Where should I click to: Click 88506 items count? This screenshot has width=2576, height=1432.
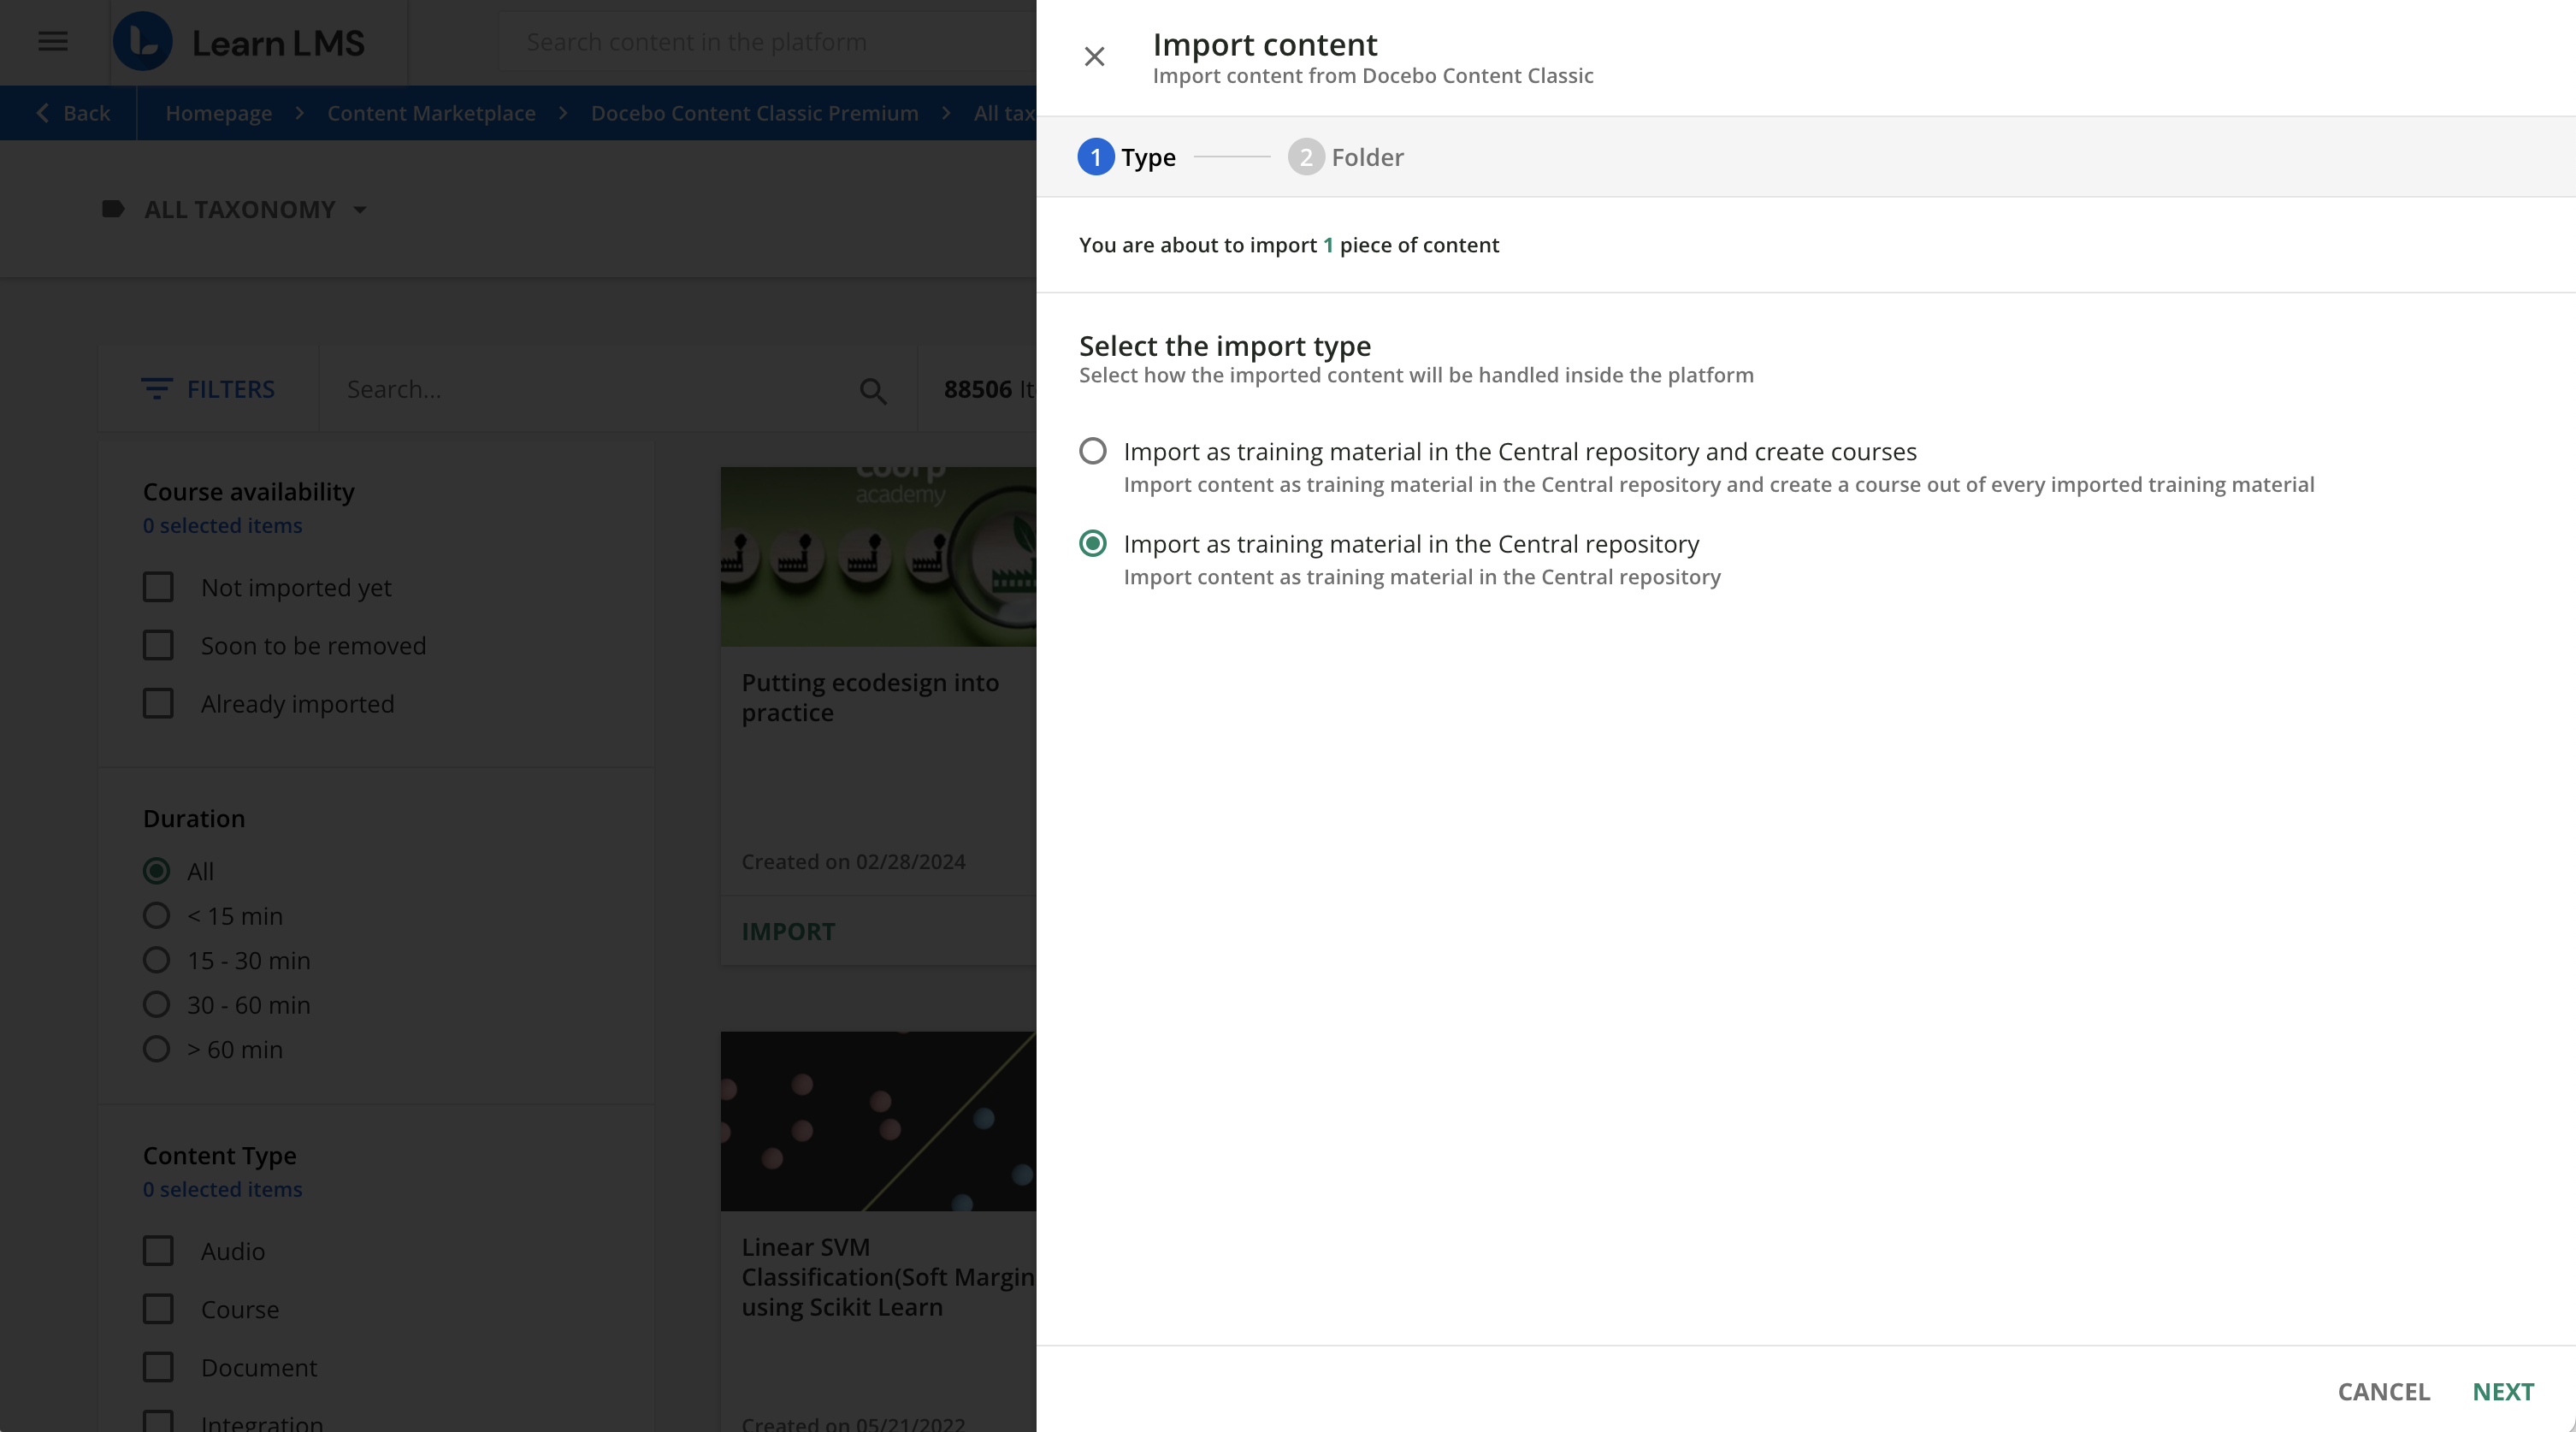coord(989,389)
